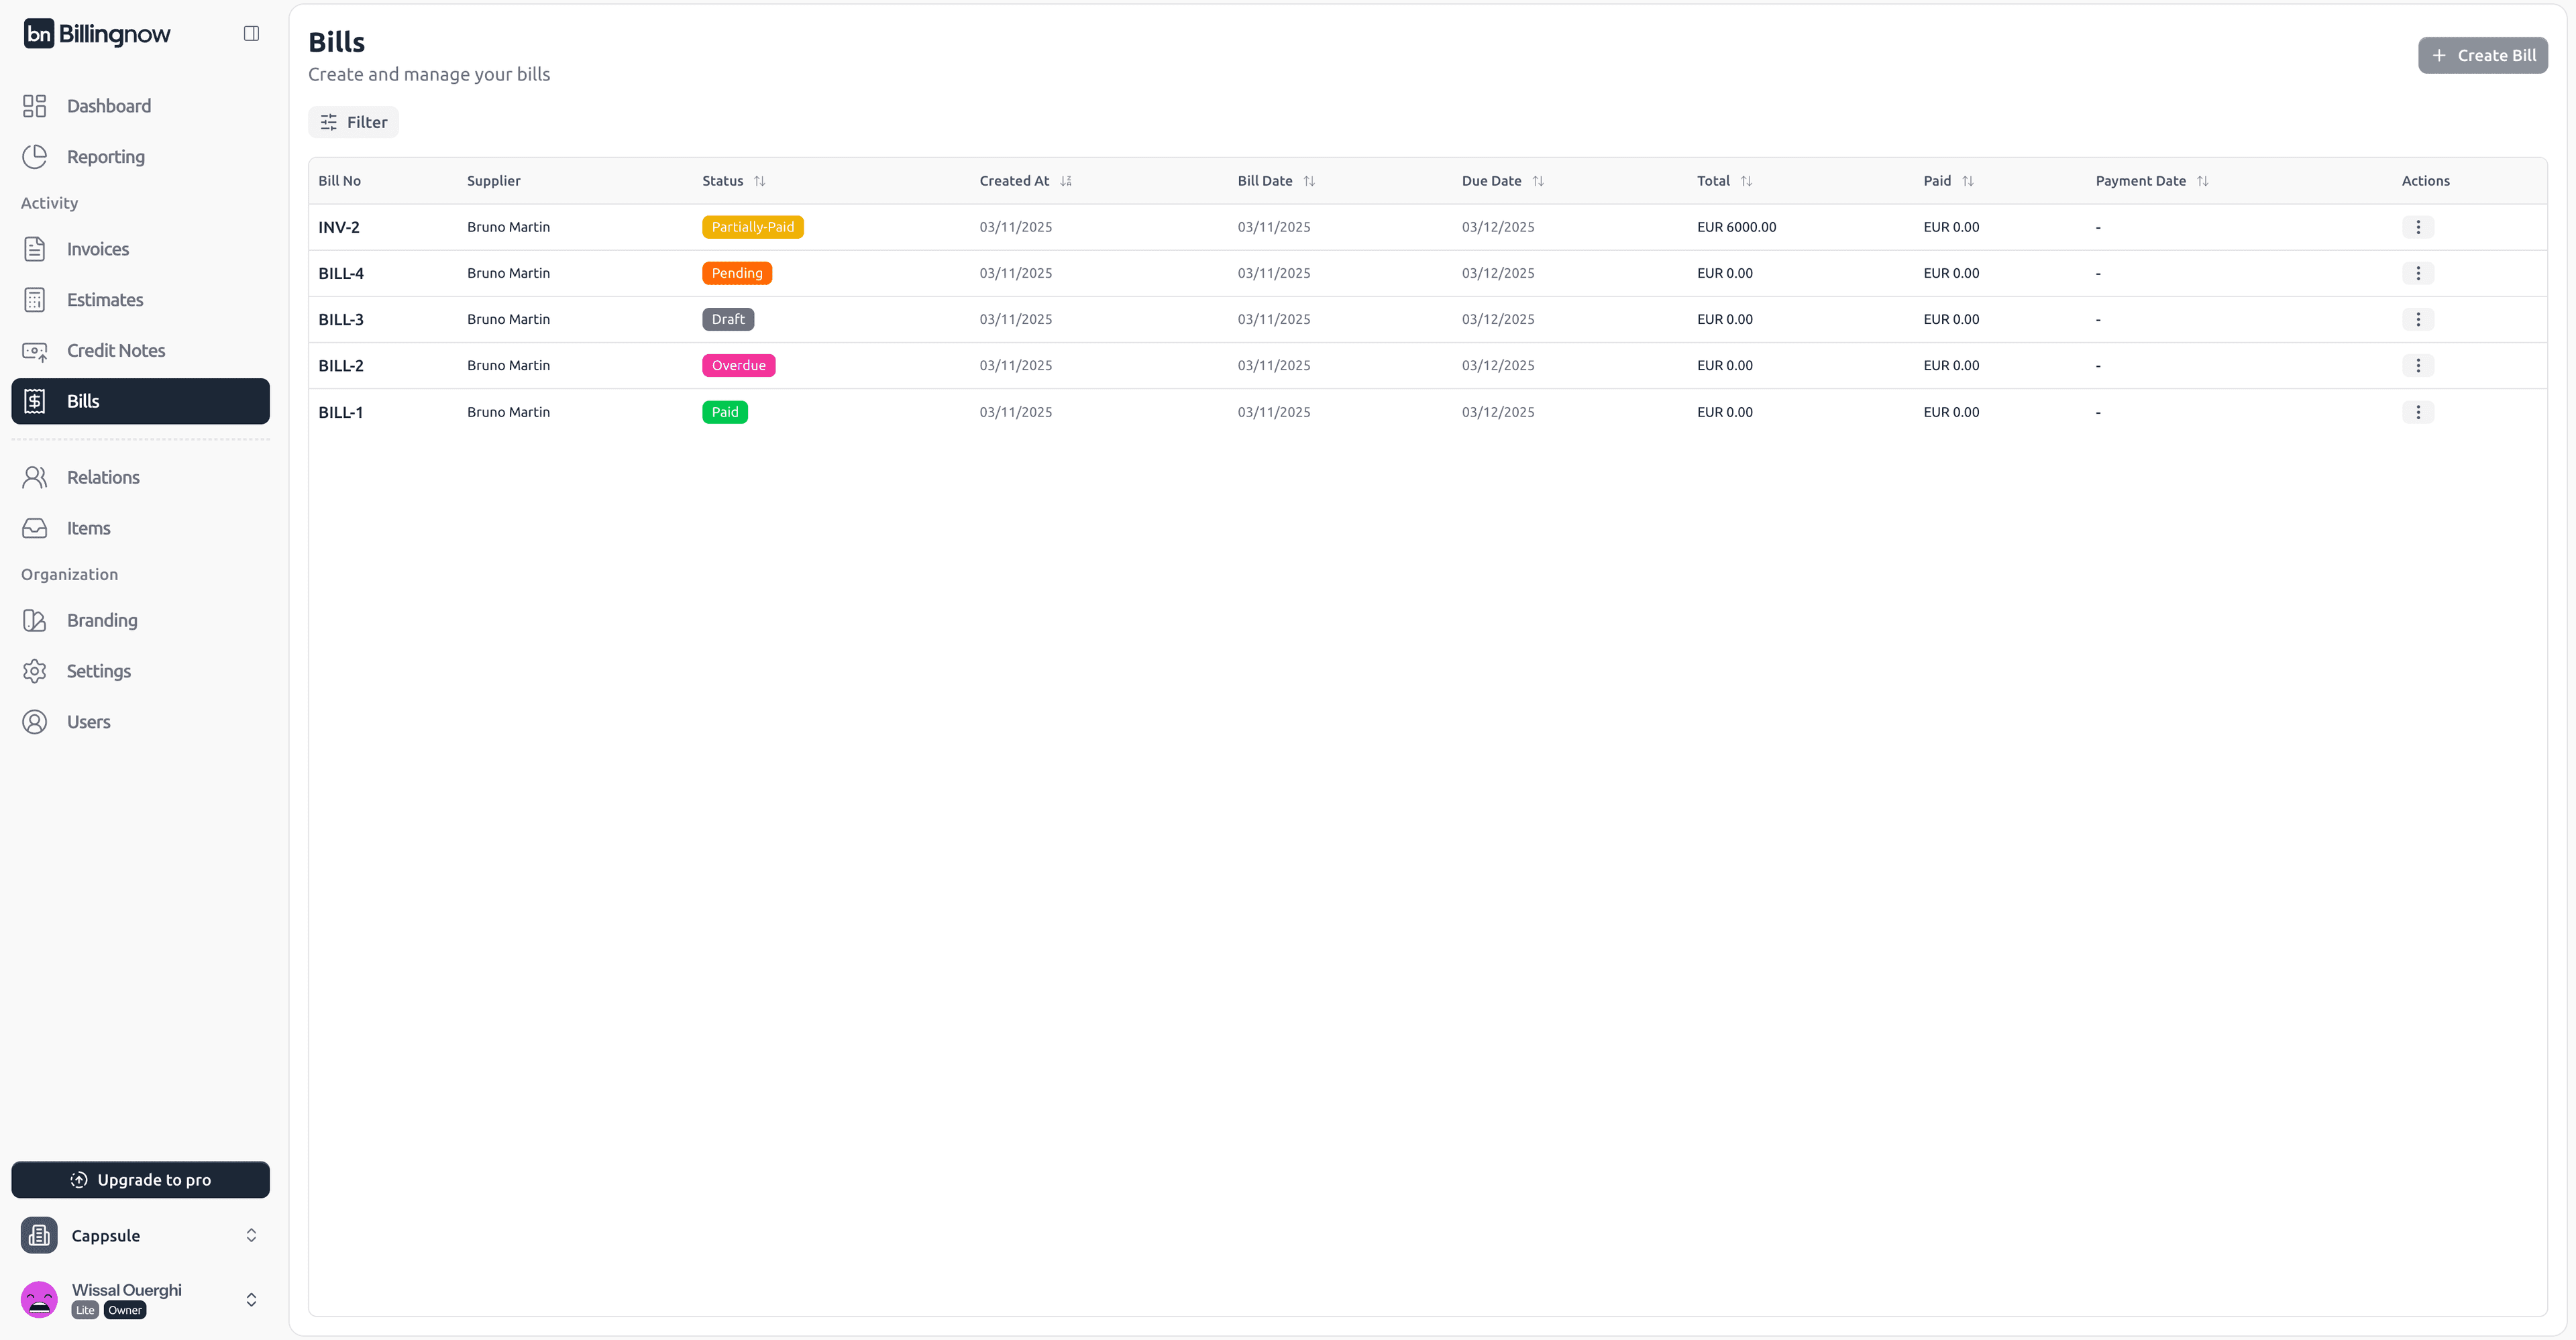
Task: Open Reporting pie chart icon
Action: coord(35,157)
